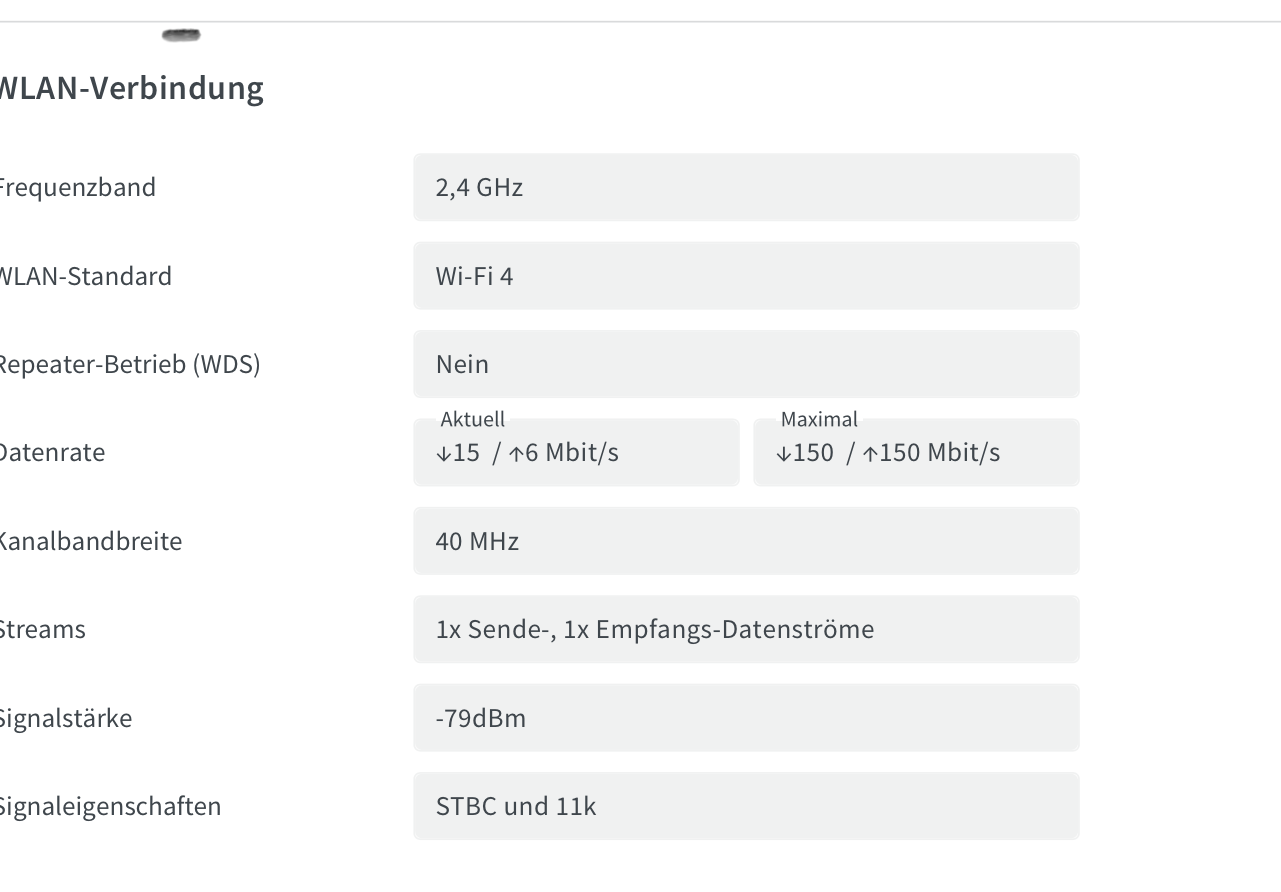Image resolution: width=1281 pixels, height=892 pixels.
Task: Click the small Maximal caption above data rate
Action: (819, 419)
